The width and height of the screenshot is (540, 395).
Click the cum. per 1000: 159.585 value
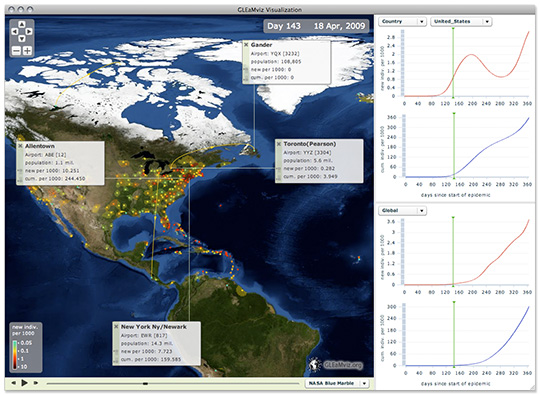pyautogui.click(x=151, y=359)
